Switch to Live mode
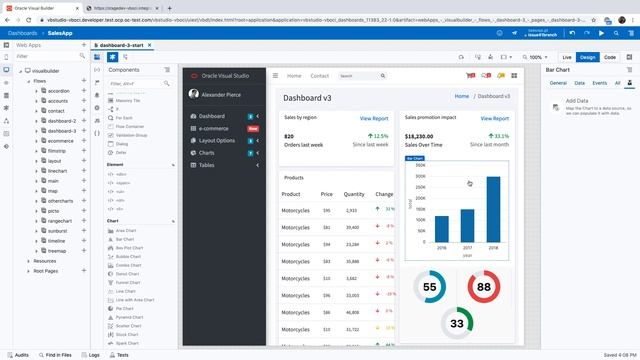 (x=567, y=57)
